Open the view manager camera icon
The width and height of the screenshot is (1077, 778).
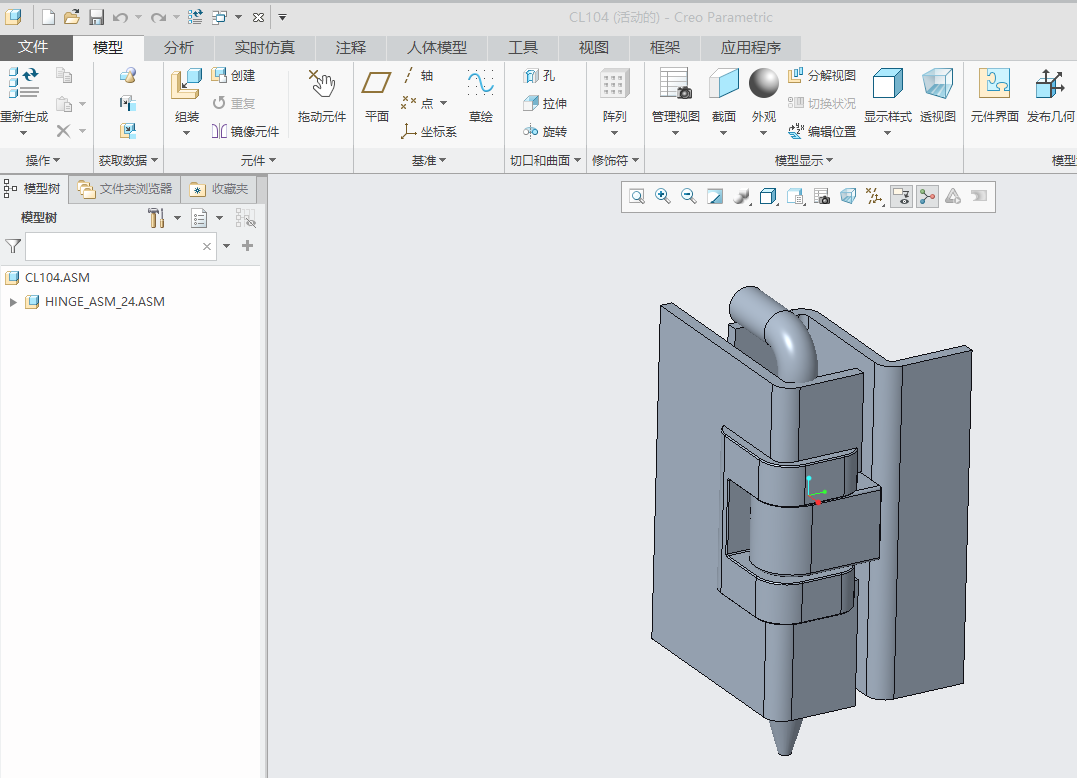(x=822, y=197)
